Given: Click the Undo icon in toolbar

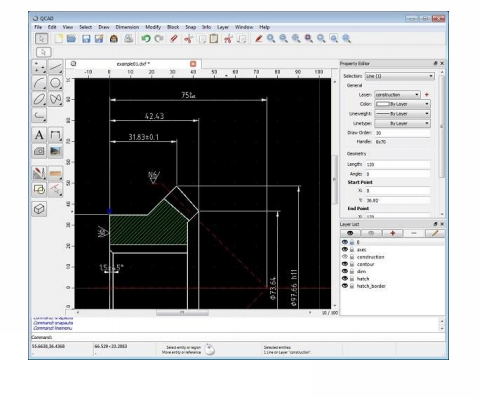Looking at the screenshot, I should 146,39.
